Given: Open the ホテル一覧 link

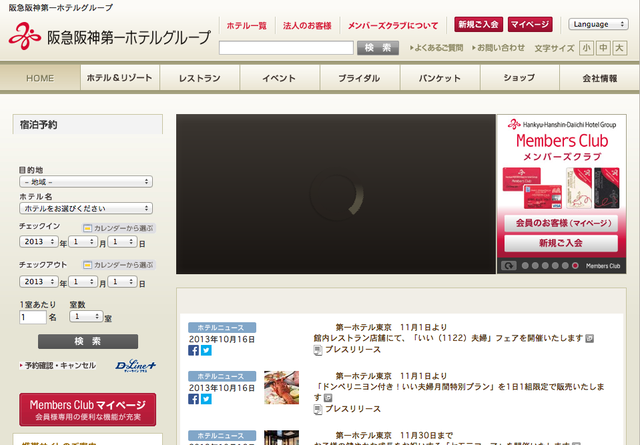Looking at the screenshot, I should [x=247, y=26].
